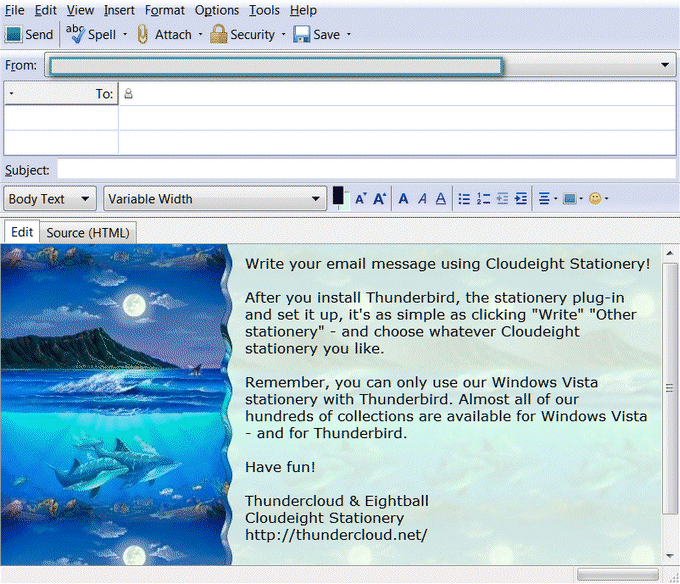Image resolution: width=680 pixels, height=584 pixels.
Task: Open the Security dropdown arrow
Action: tap(283, 34)
